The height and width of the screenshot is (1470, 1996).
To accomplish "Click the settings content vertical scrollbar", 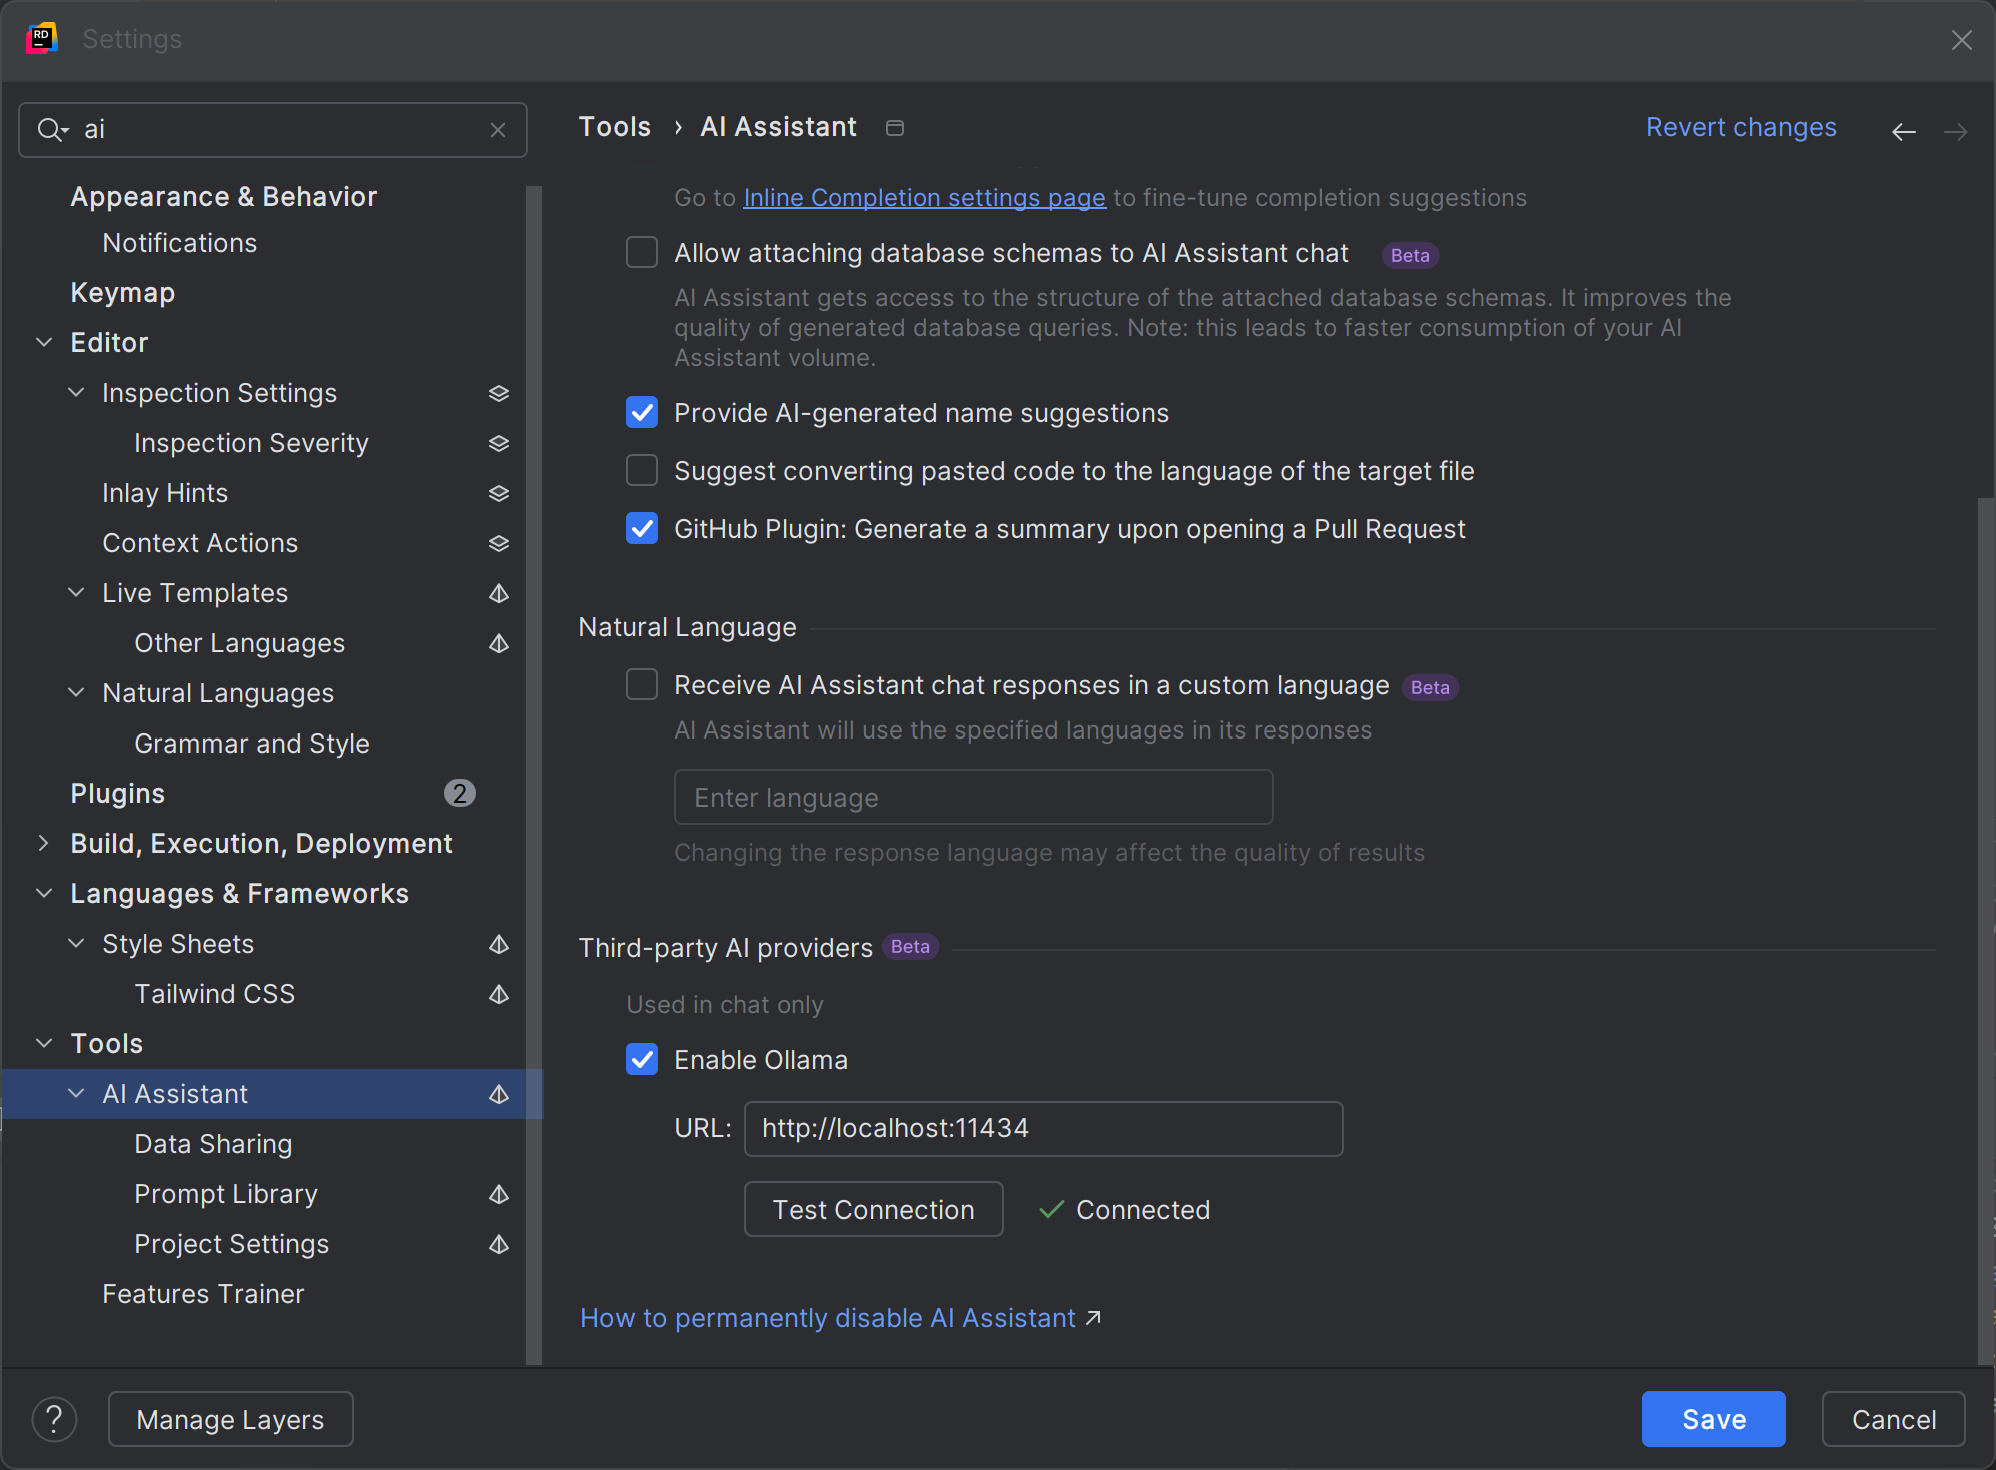I will click(1986, 930).
